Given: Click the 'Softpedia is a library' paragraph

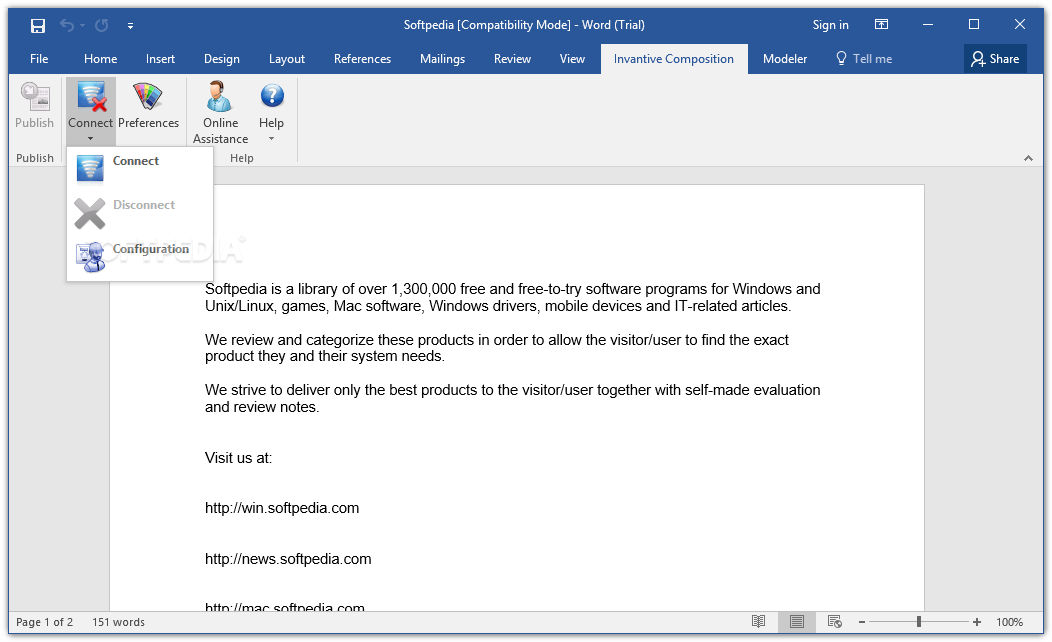Looking at the screenshot, I should [x=513, y=298].
